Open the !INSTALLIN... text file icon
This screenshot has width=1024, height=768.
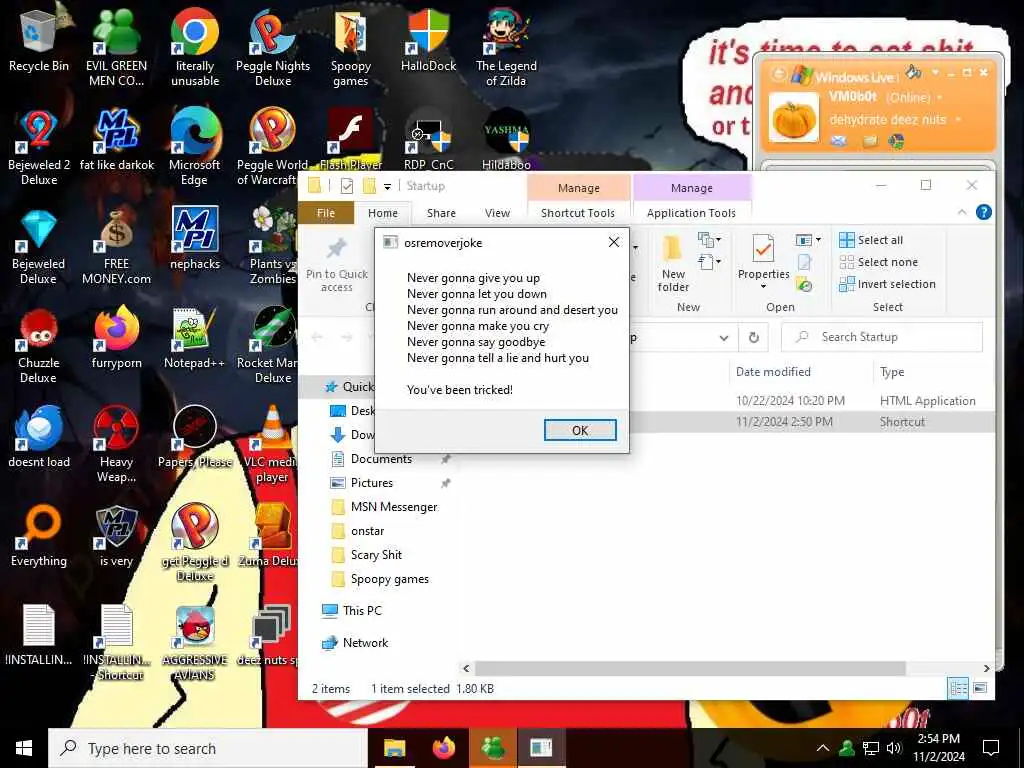39,635
